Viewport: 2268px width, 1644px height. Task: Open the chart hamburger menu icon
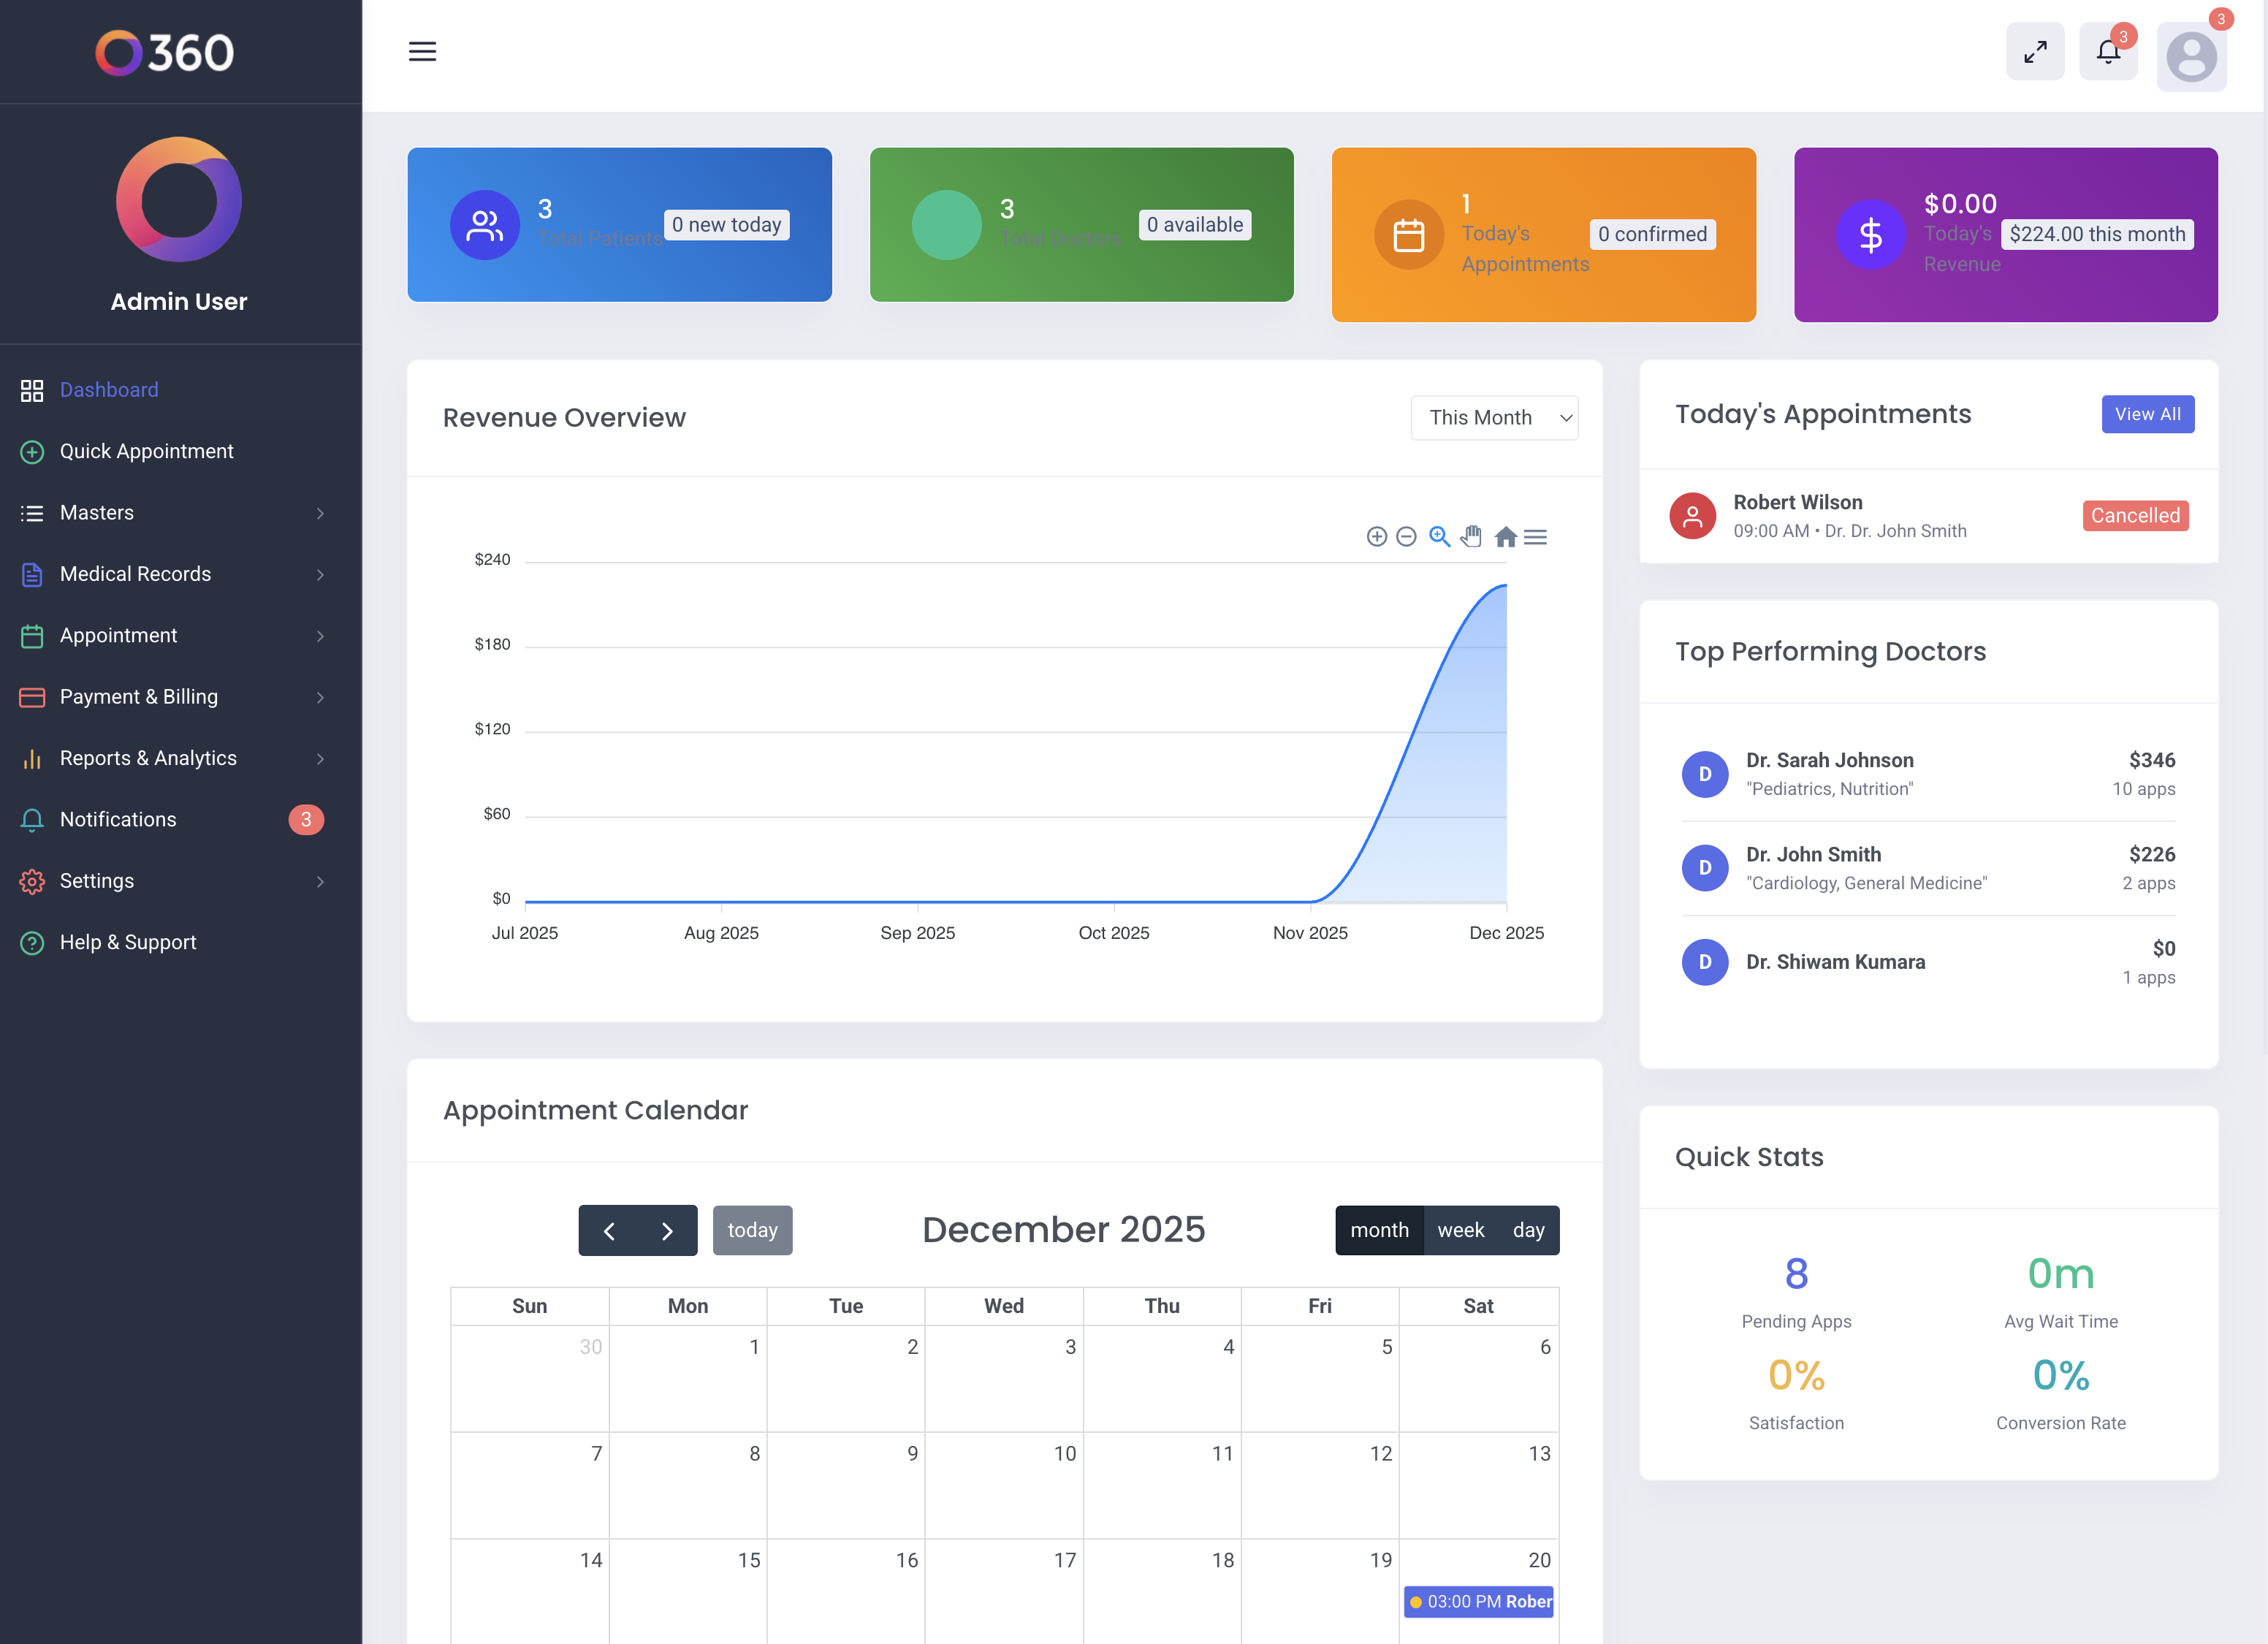(1536, 537)
